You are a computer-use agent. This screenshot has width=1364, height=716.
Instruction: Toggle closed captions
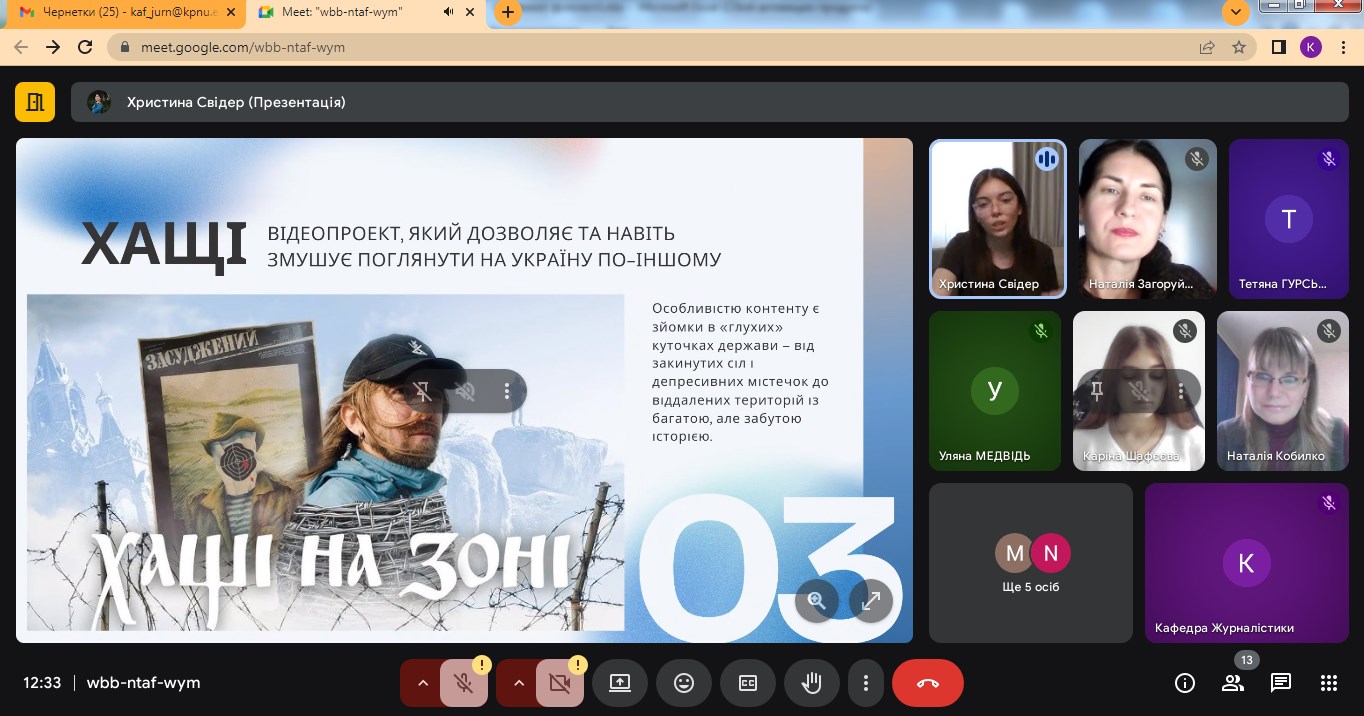point(748,683)
